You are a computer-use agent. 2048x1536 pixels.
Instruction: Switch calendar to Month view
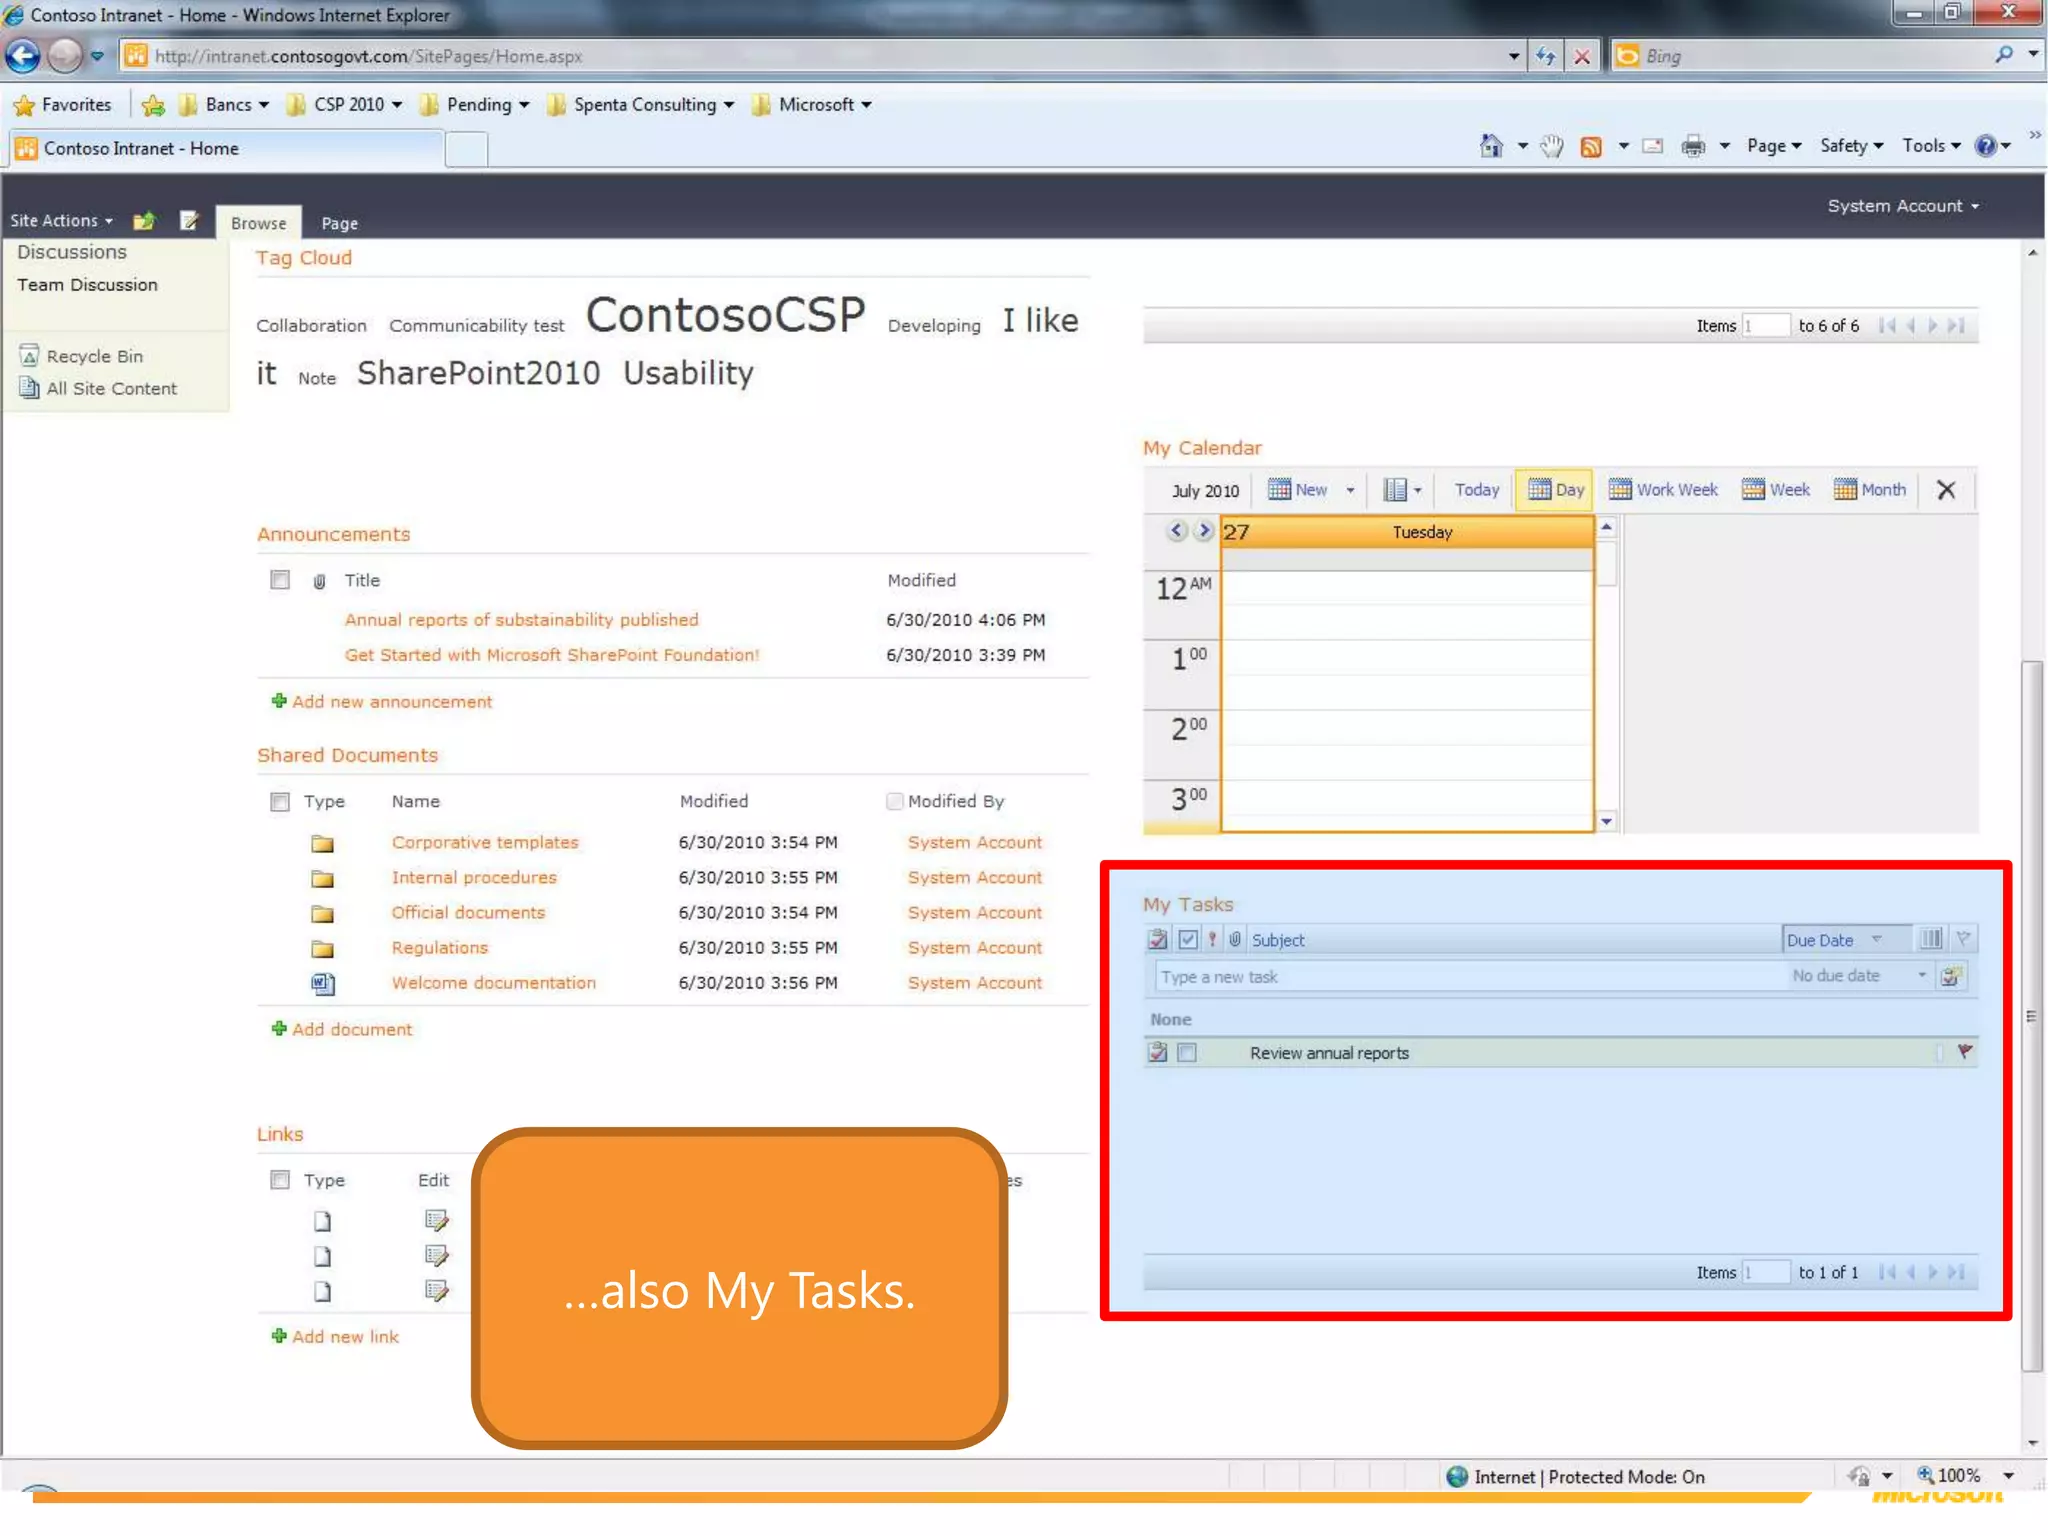coord(1870,490)
